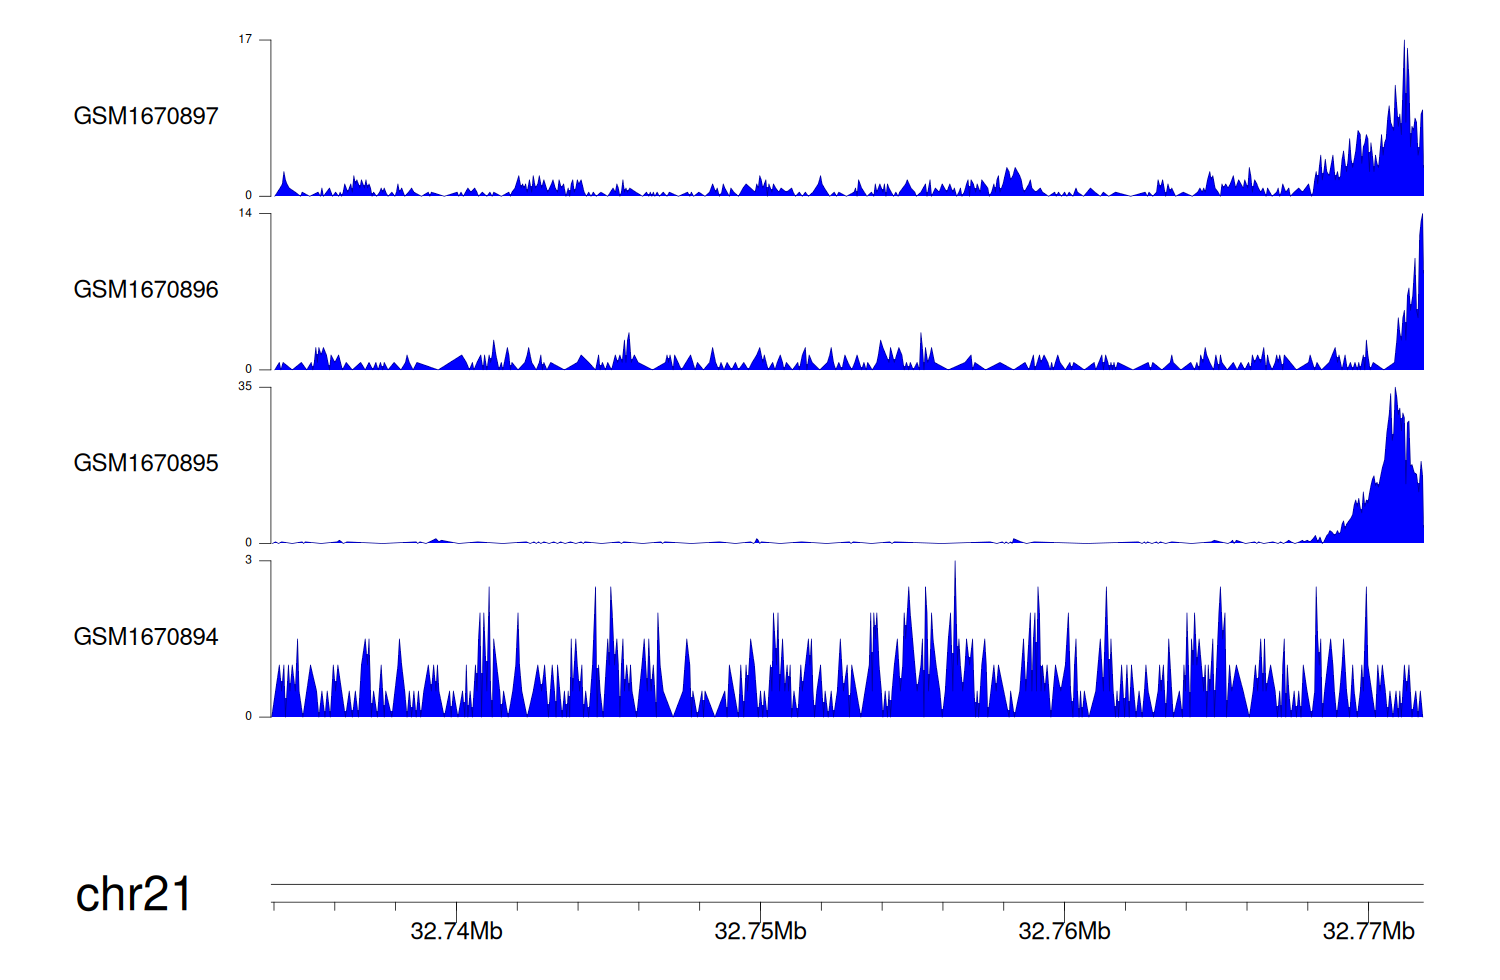Click the GSM1670897 track label
The height and width of the screenshot is (980, 1500).
point(146,116)
